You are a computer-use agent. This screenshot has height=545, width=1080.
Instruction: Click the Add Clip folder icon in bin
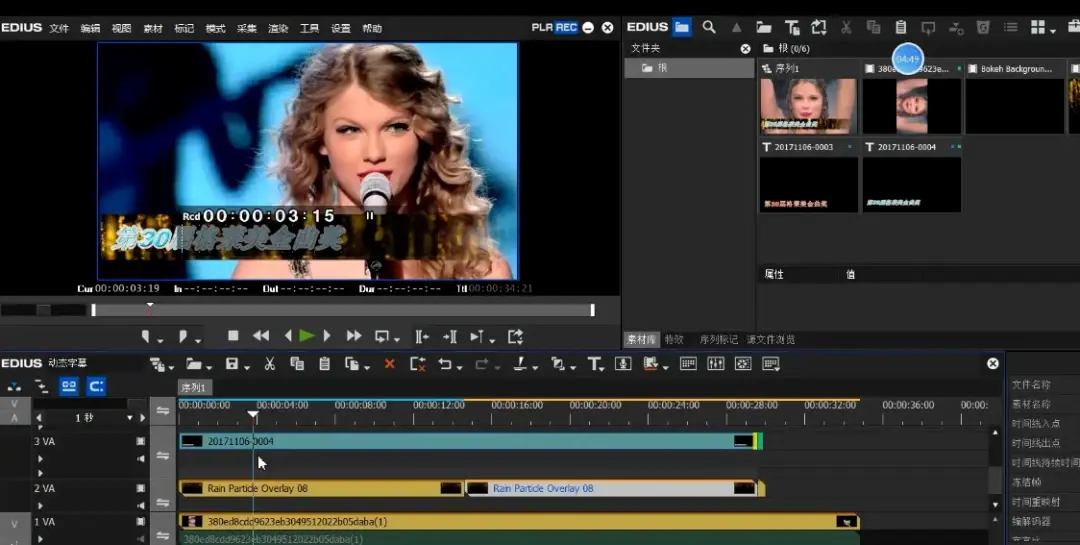[x=763, y=27]
